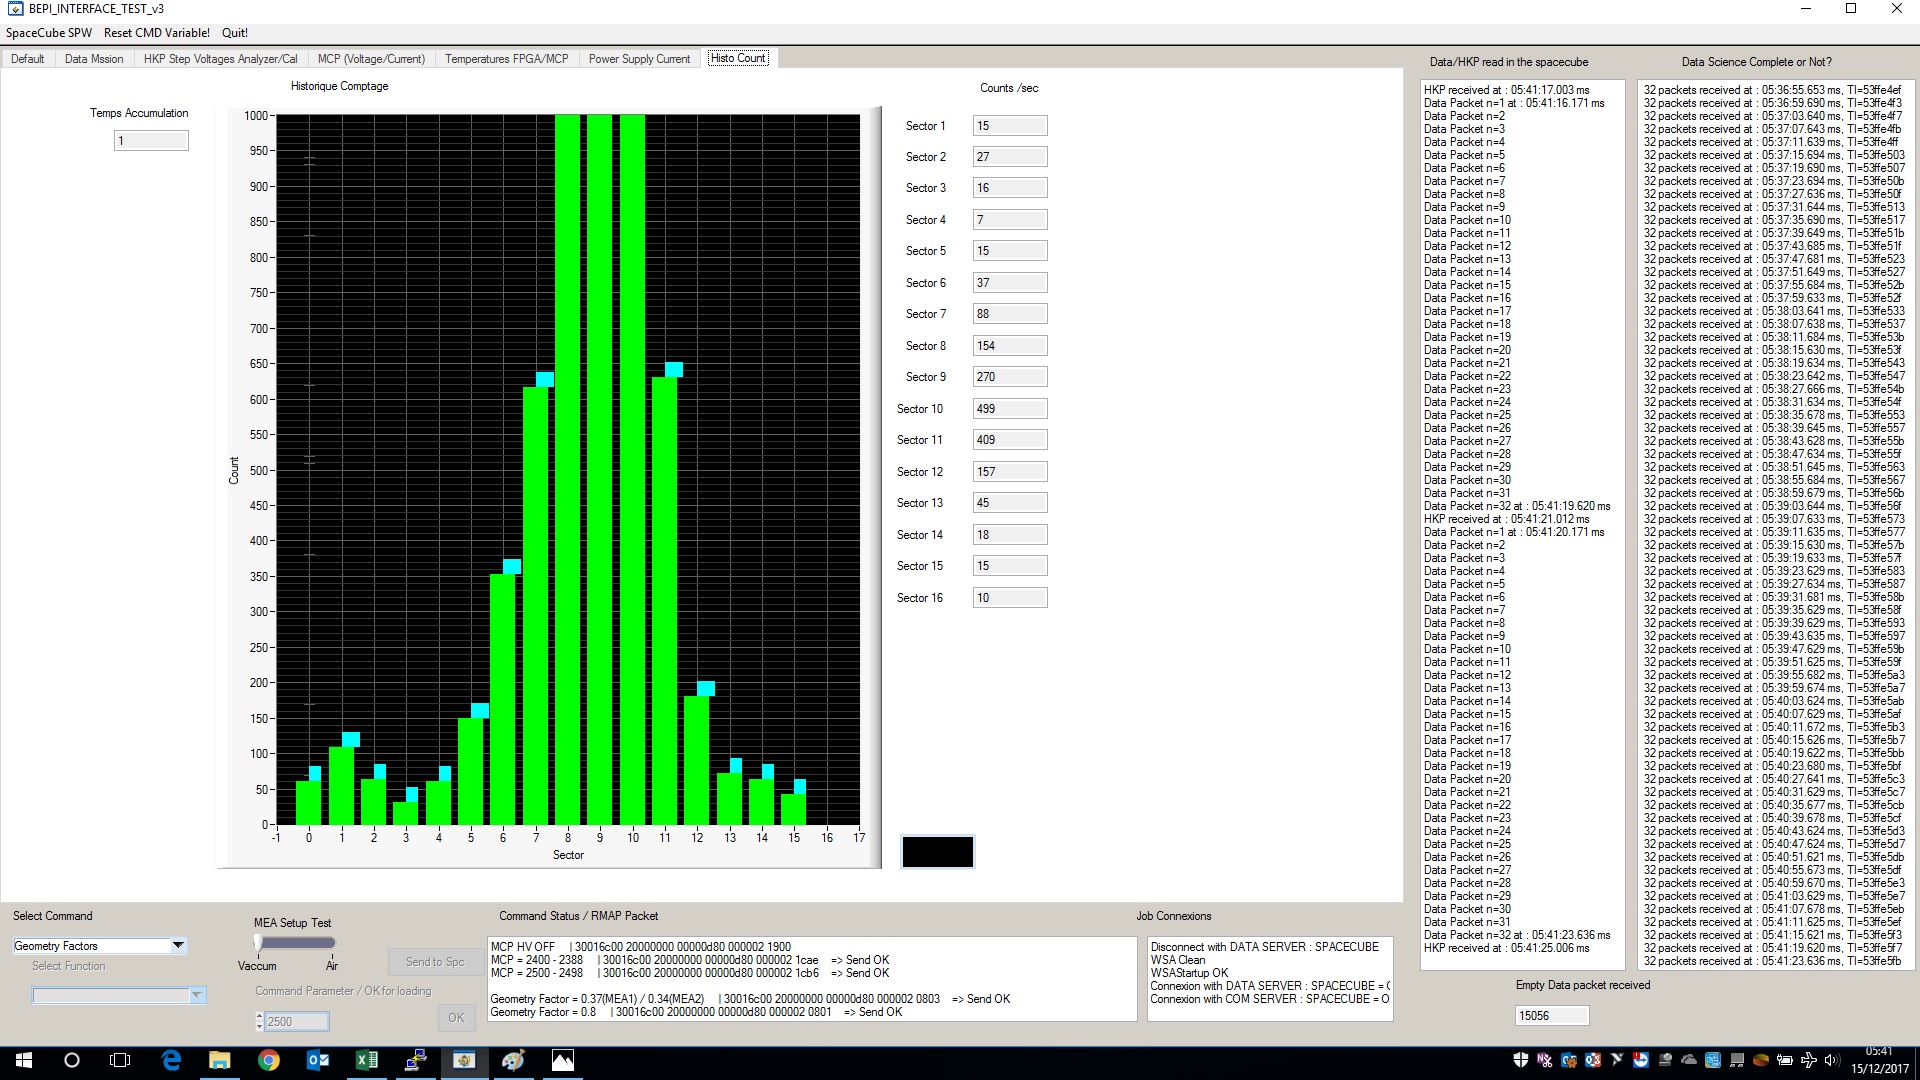Click 'Disconnect with DATA SERVER : SPACECUBE' line
The image size is (1920, 1080).
[x=1264, y=947]
